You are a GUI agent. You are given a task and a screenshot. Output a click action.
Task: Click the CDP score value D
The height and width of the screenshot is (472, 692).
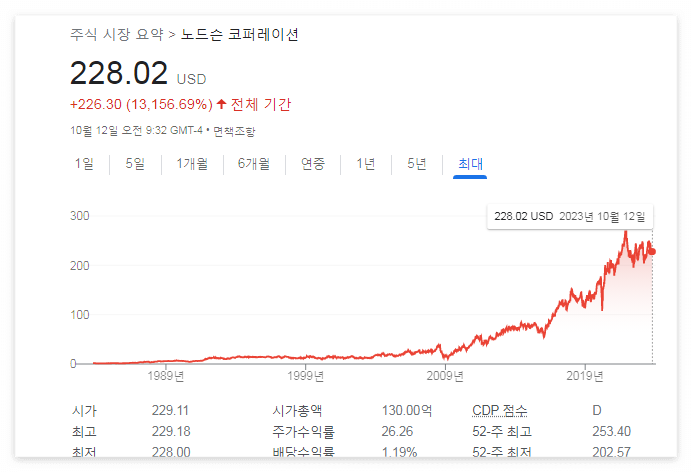click(x=597, y=411)
